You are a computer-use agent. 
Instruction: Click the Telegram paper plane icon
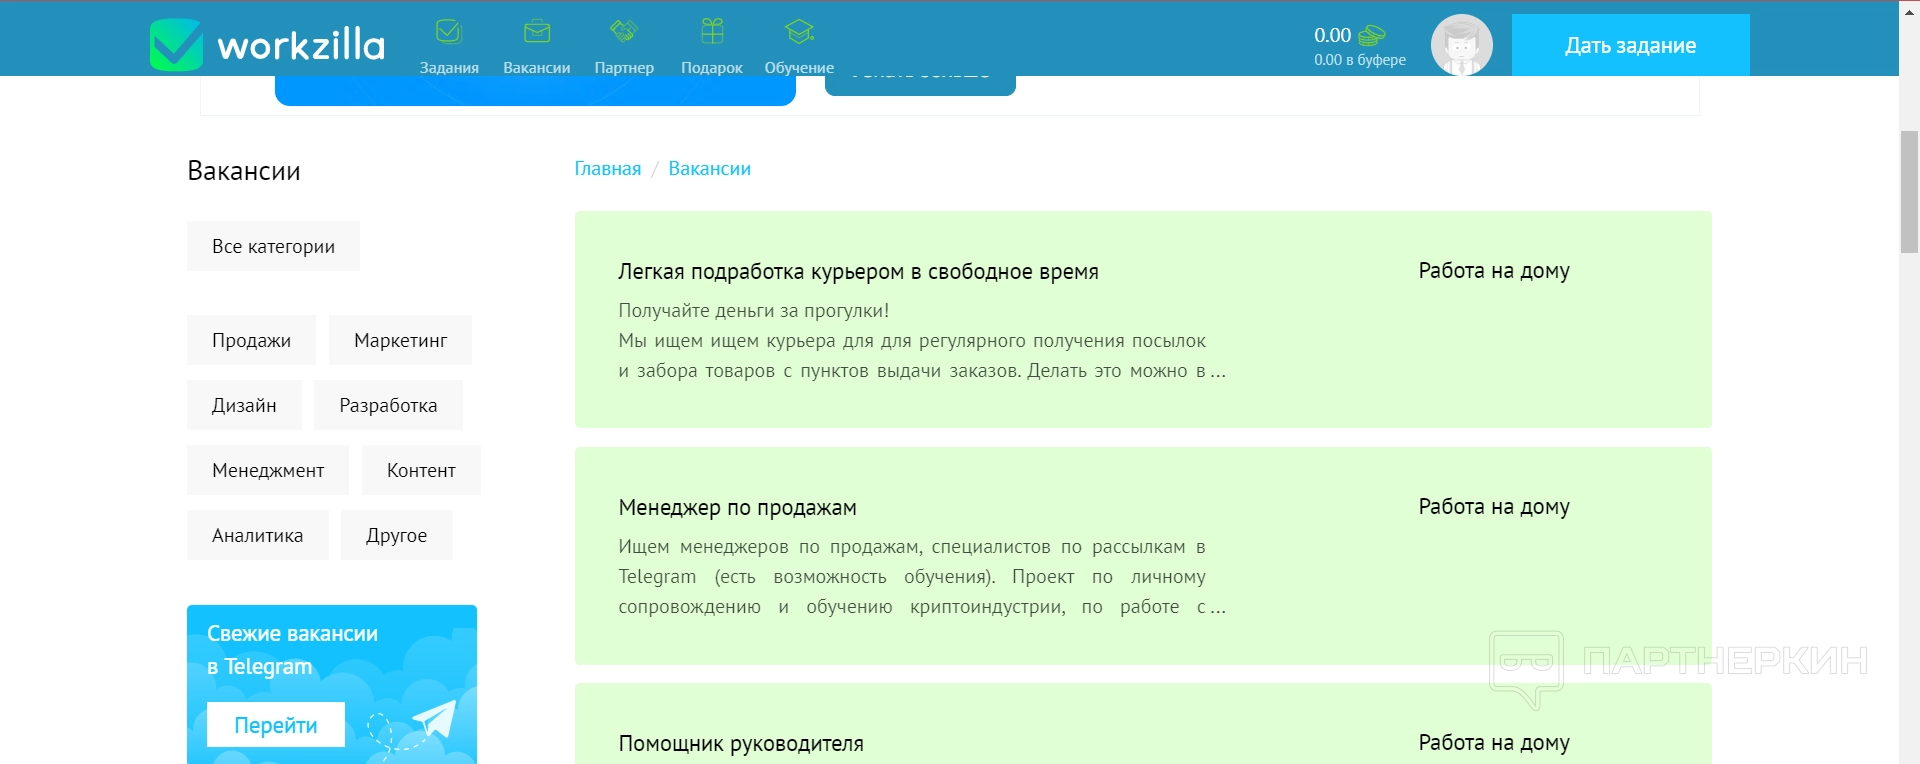[434, 718]
